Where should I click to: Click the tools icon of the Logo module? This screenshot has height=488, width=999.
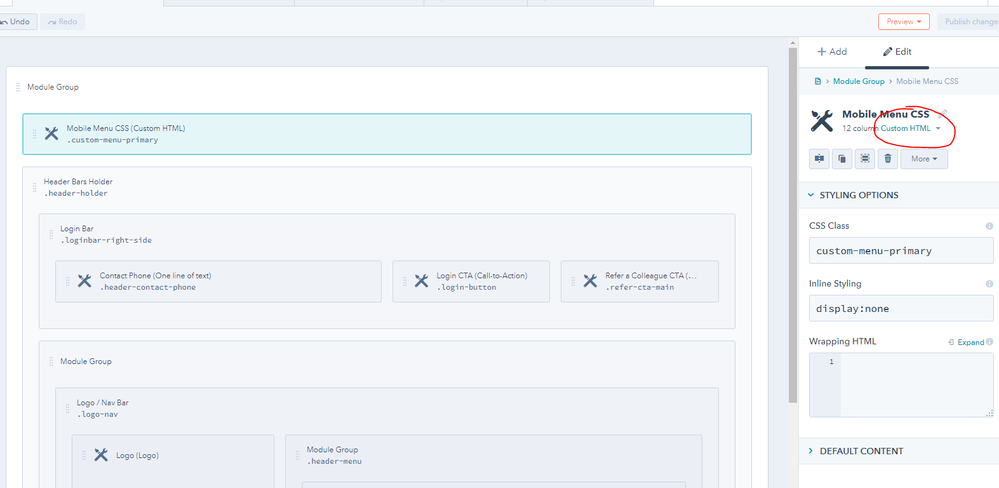pyautogui.click(x=101, y=455)
